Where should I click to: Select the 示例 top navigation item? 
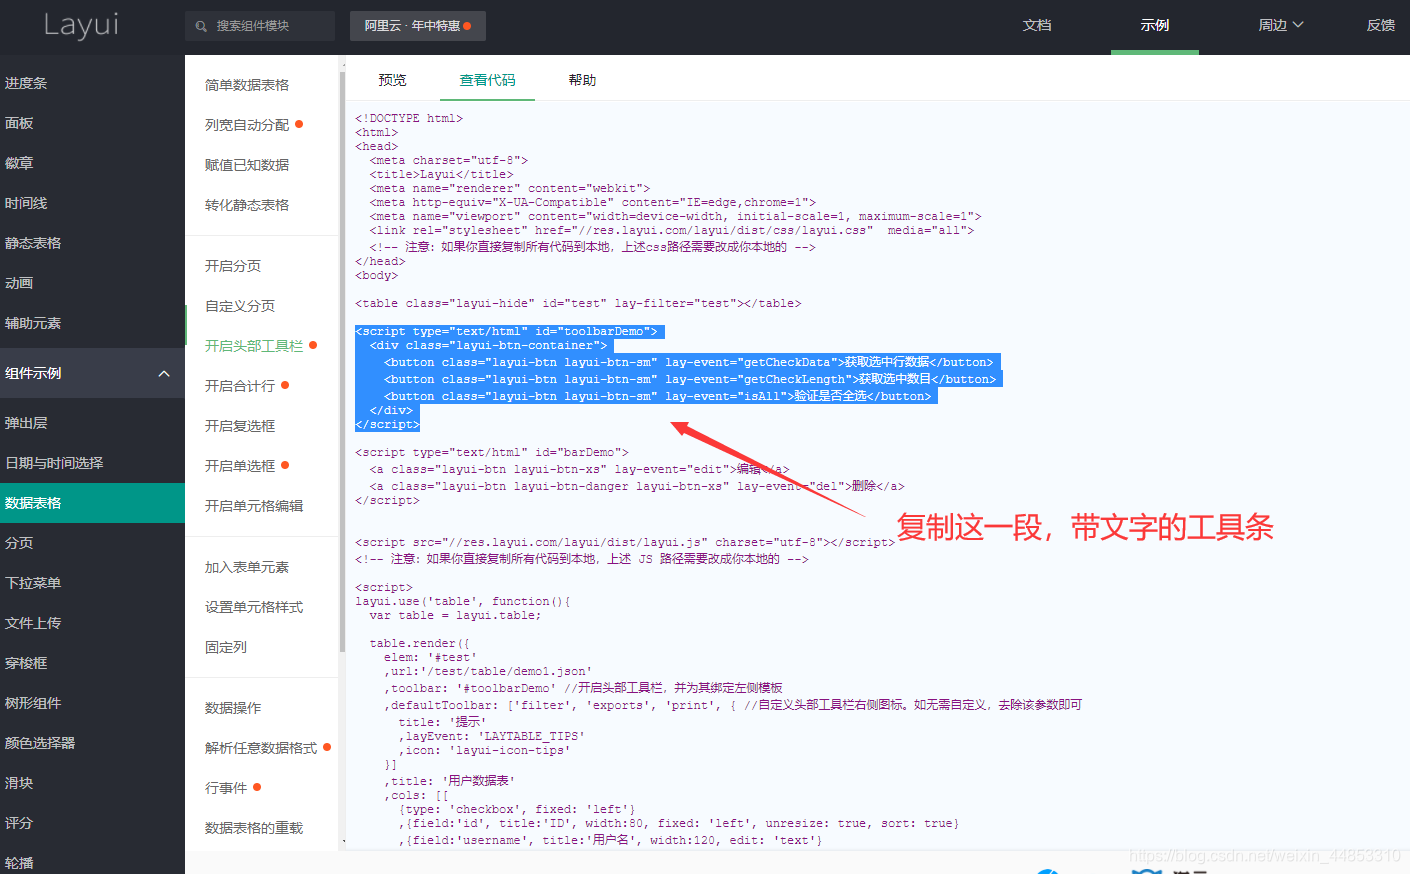click(1155, 25)
